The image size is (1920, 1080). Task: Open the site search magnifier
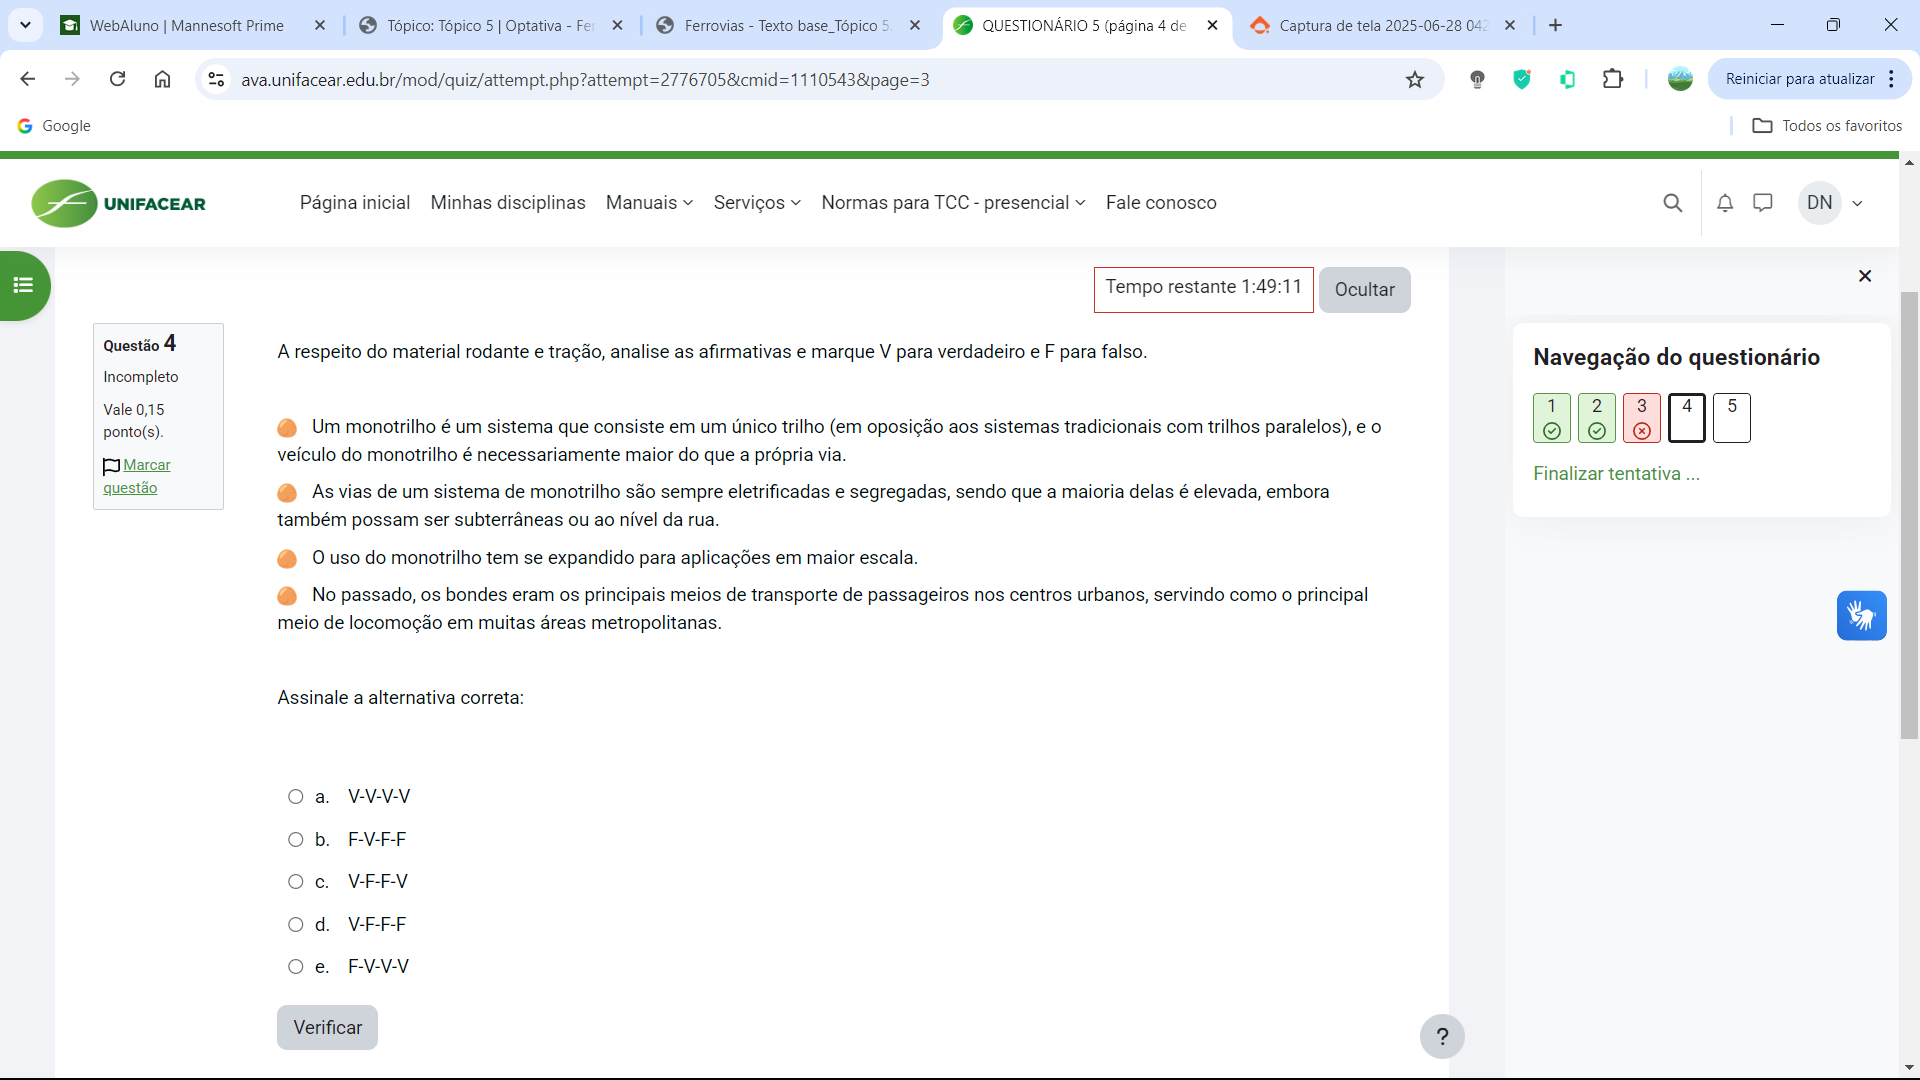[x=1672, y=203]
